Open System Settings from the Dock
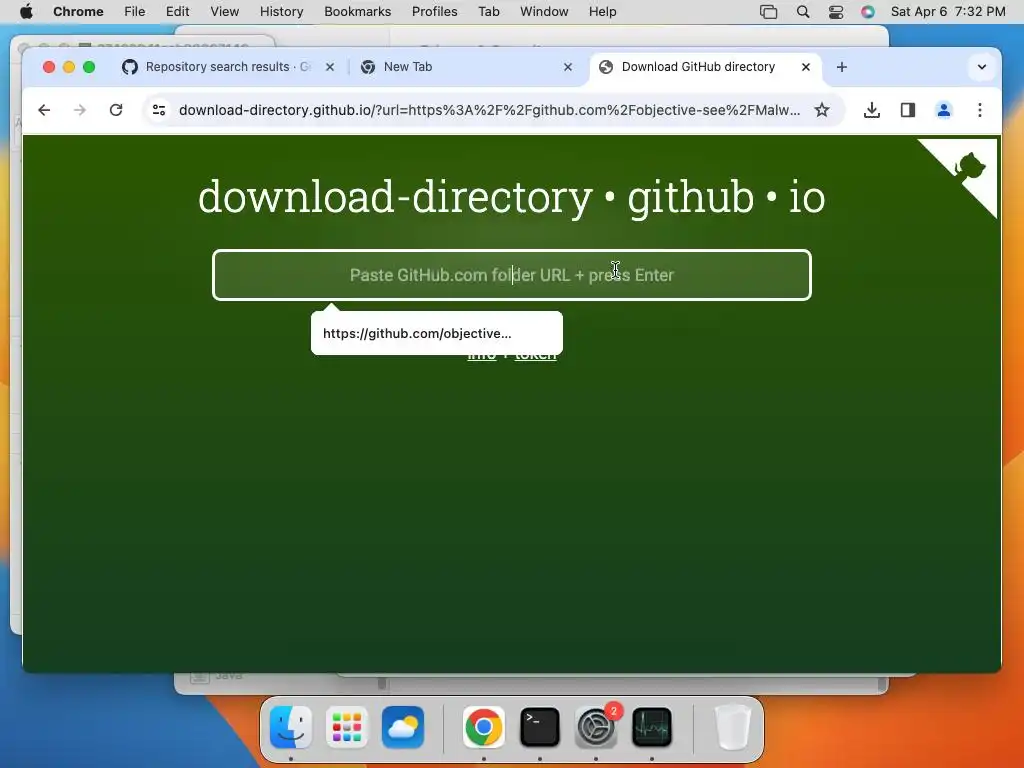1024x768 pixels. tap(596, 727)
